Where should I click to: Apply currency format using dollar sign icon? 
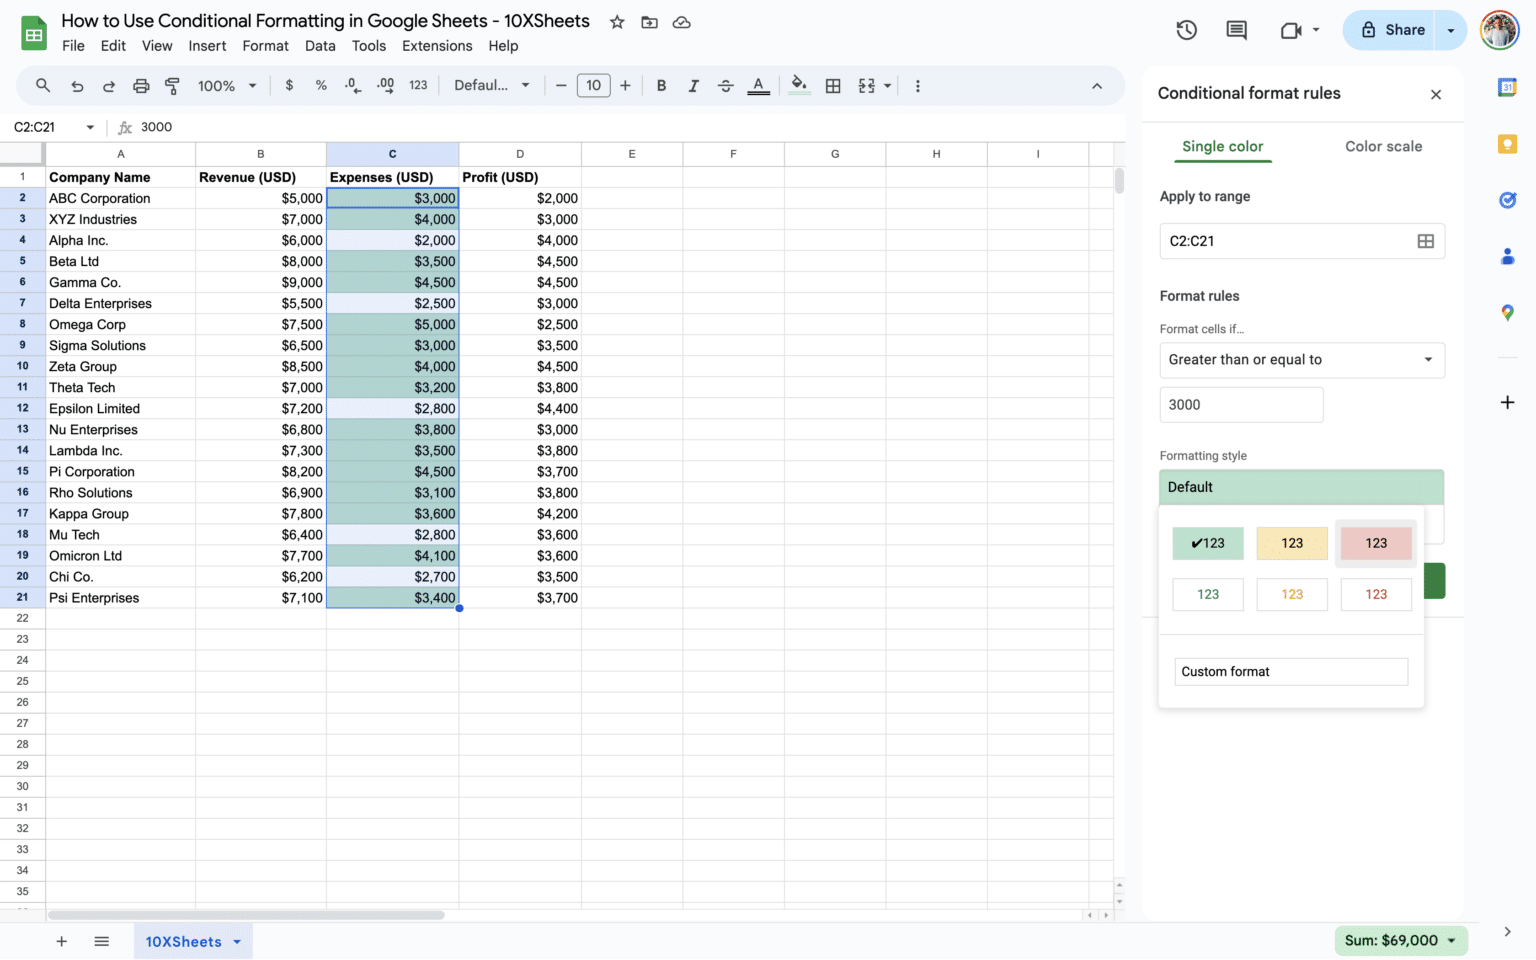[289, 85]
